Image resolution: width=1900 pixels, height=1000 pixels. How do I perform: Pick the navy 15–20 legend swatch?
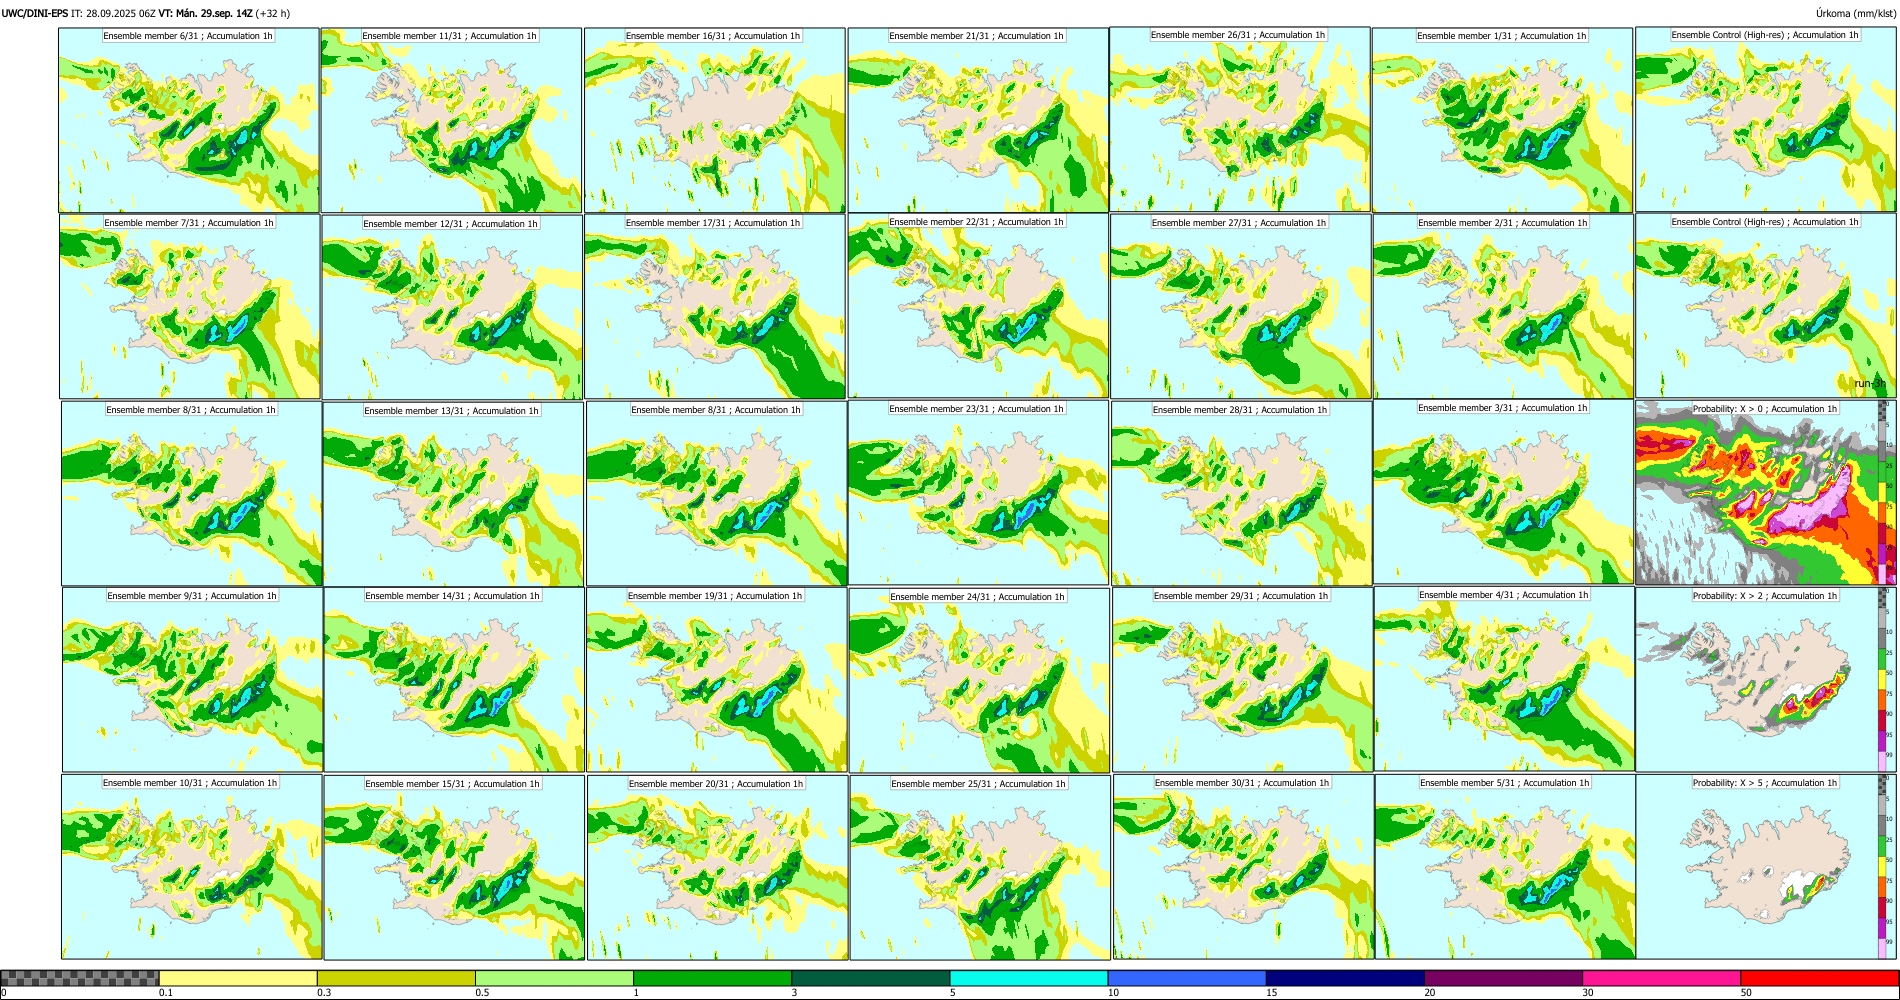(1345, 978)
